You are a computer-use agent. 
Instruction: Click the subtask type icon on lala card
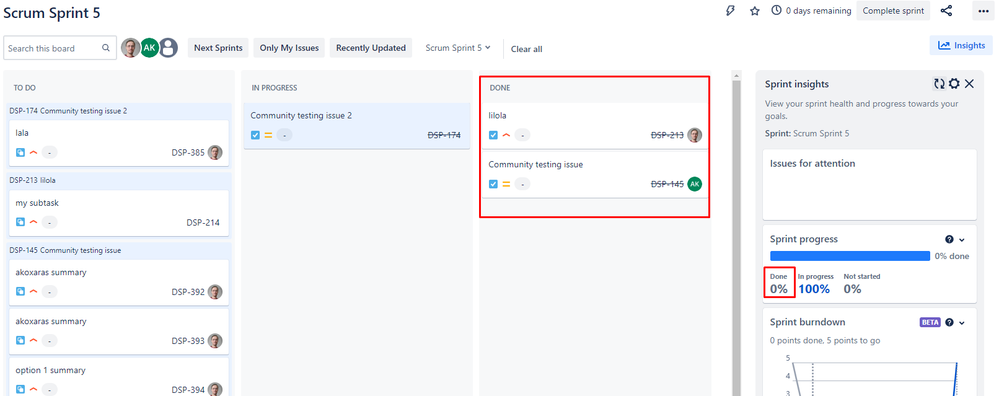pos(20,153)
